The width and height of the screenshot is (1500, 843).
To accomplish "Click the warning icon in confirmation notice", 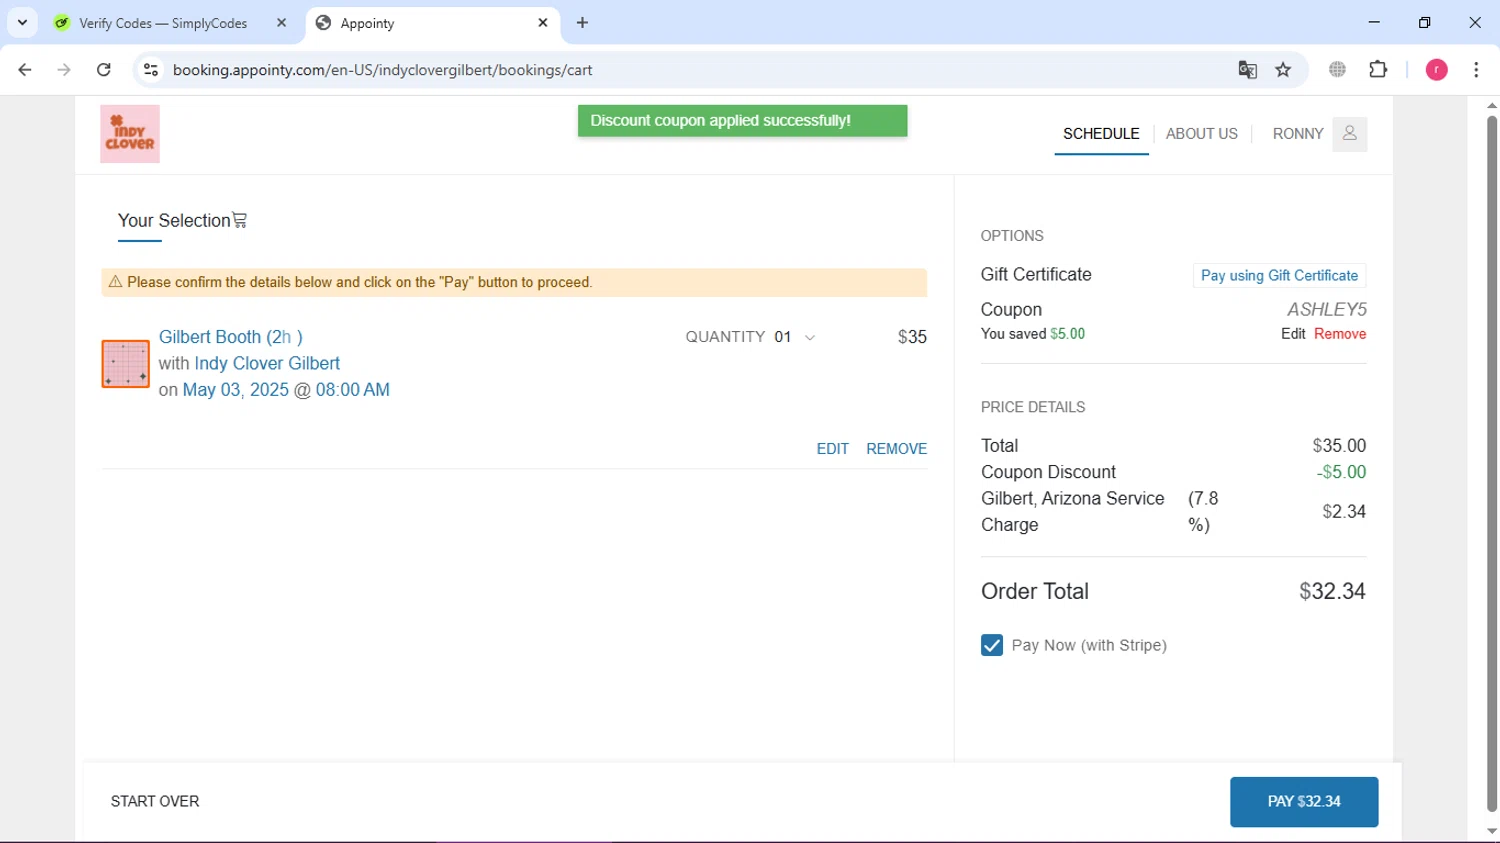I will pyautogui.click(x=115, y=282).
